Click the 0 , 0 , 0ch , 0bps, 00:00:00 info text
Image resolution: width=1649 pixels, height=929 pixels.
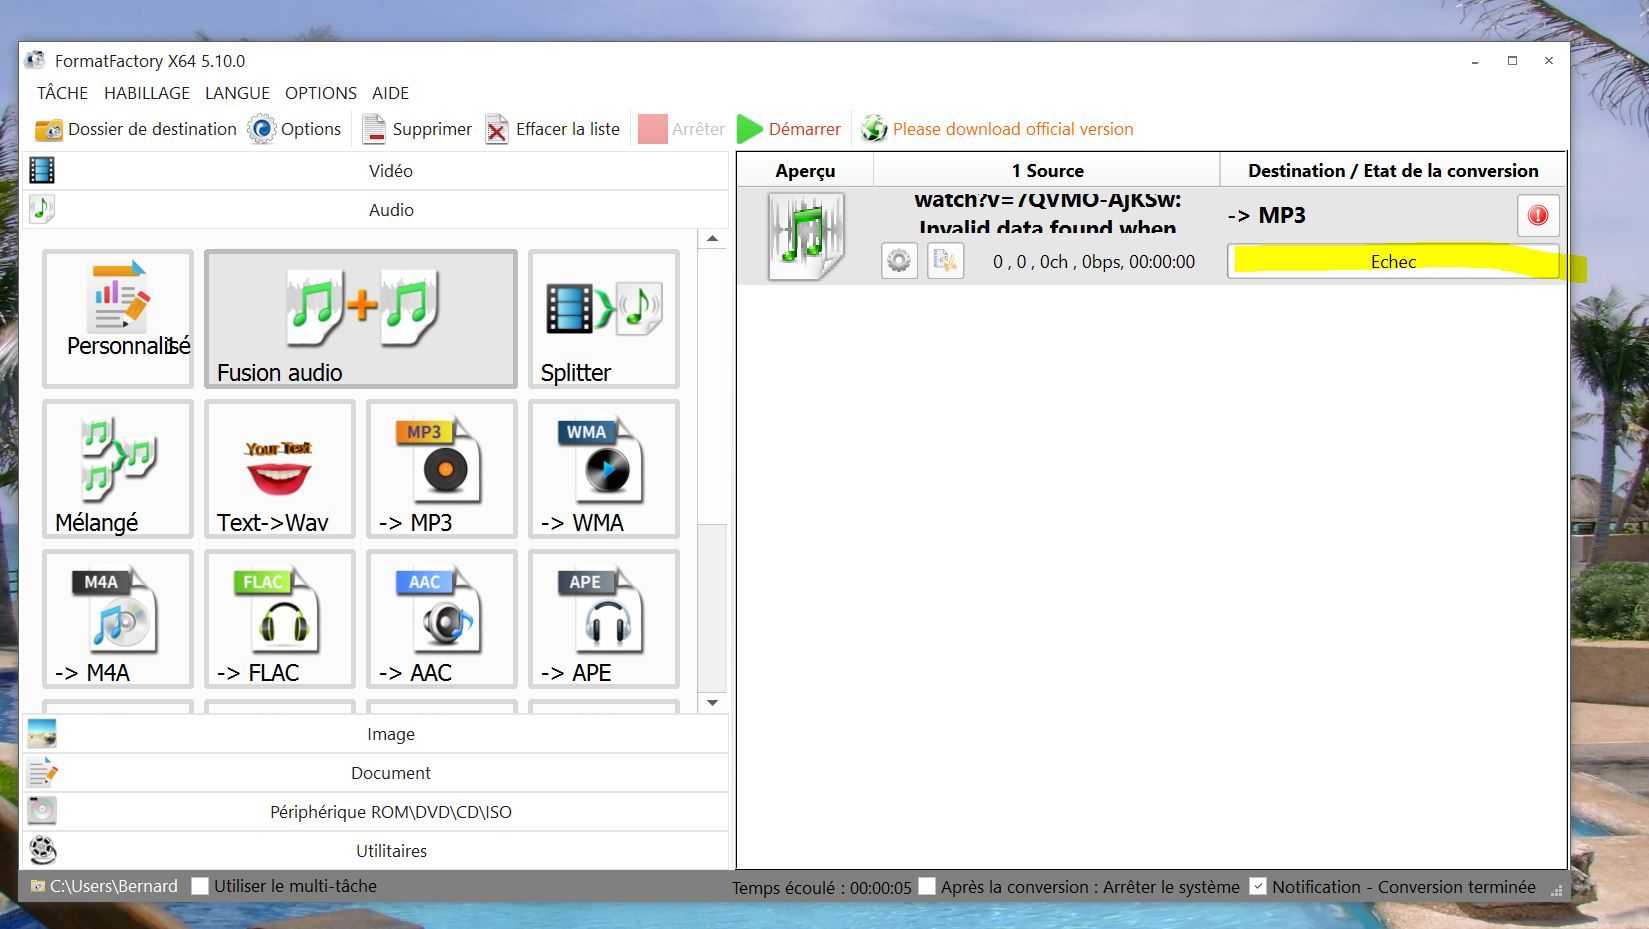pyautogui.click(x=1094, y=262)
